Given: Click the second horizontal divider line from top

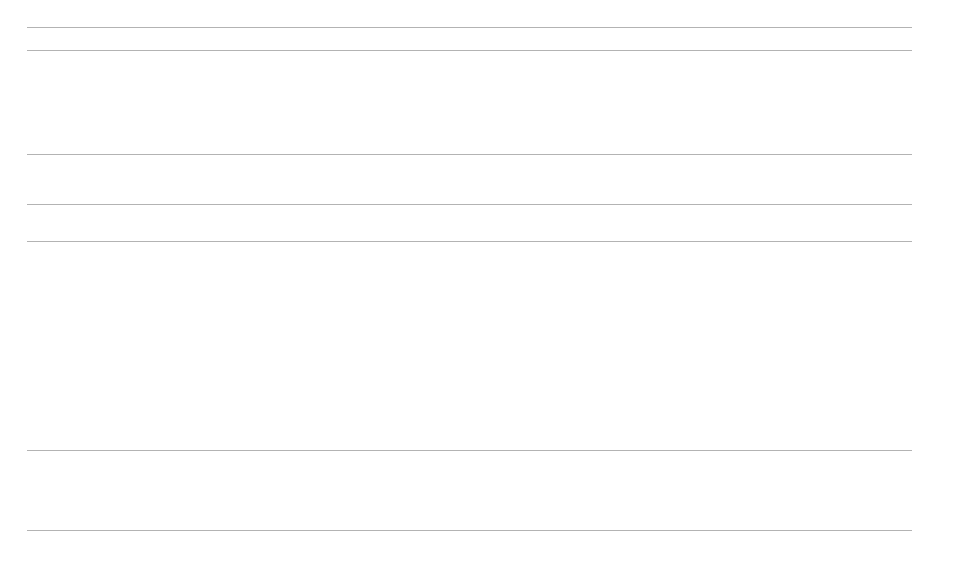Looking at the screenshot, I should tap(469, 50).
